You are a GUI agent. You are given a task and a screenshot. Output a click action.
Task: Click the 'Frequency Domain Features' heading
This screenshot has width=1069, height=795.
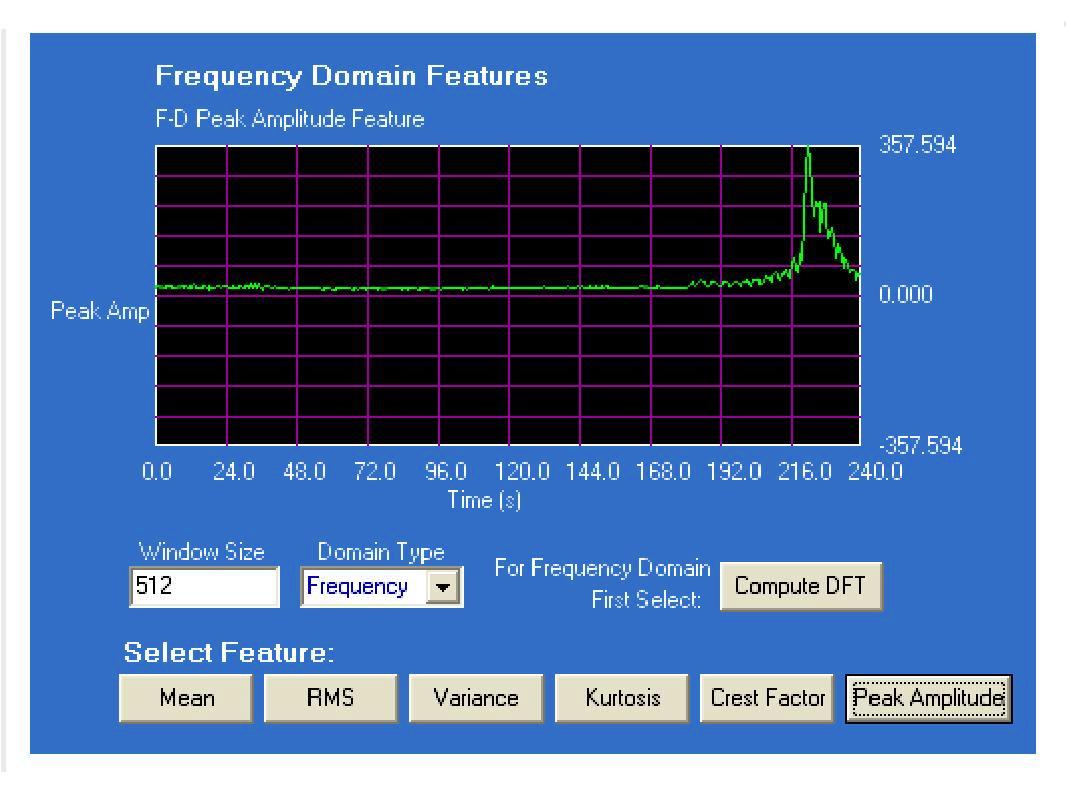click(352, 77)
